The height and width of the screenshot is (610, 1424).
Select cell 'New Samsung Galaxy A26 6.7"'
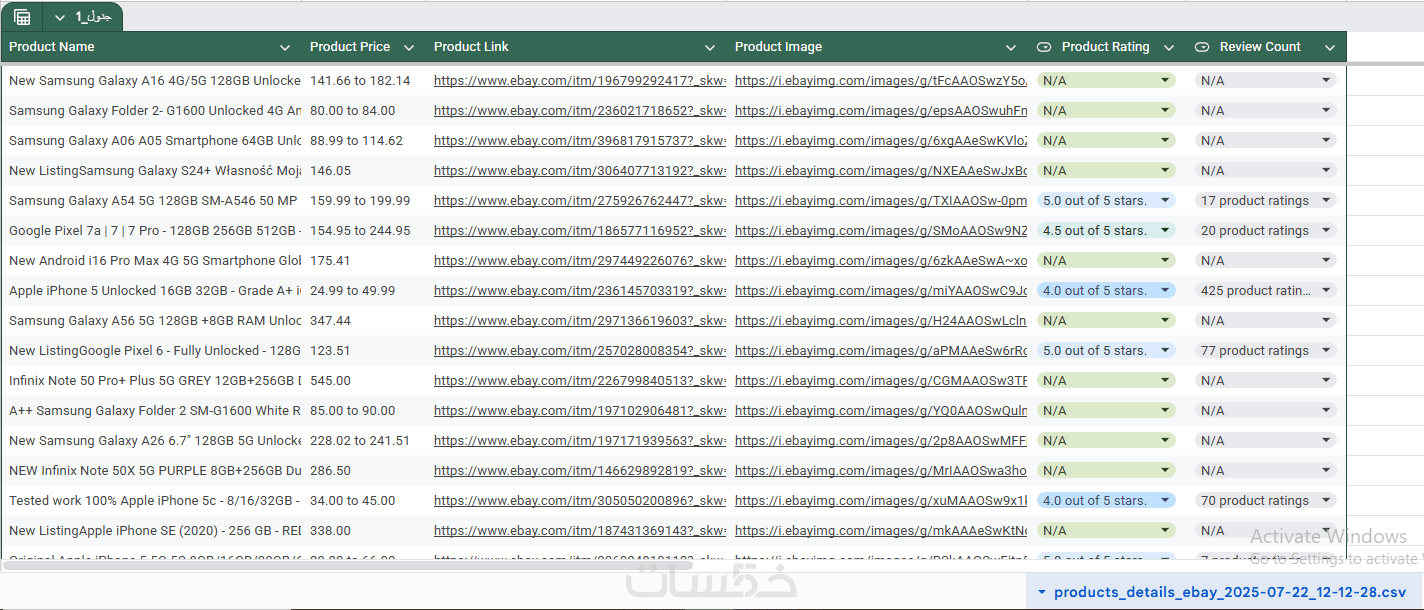[x=154, y=441]
